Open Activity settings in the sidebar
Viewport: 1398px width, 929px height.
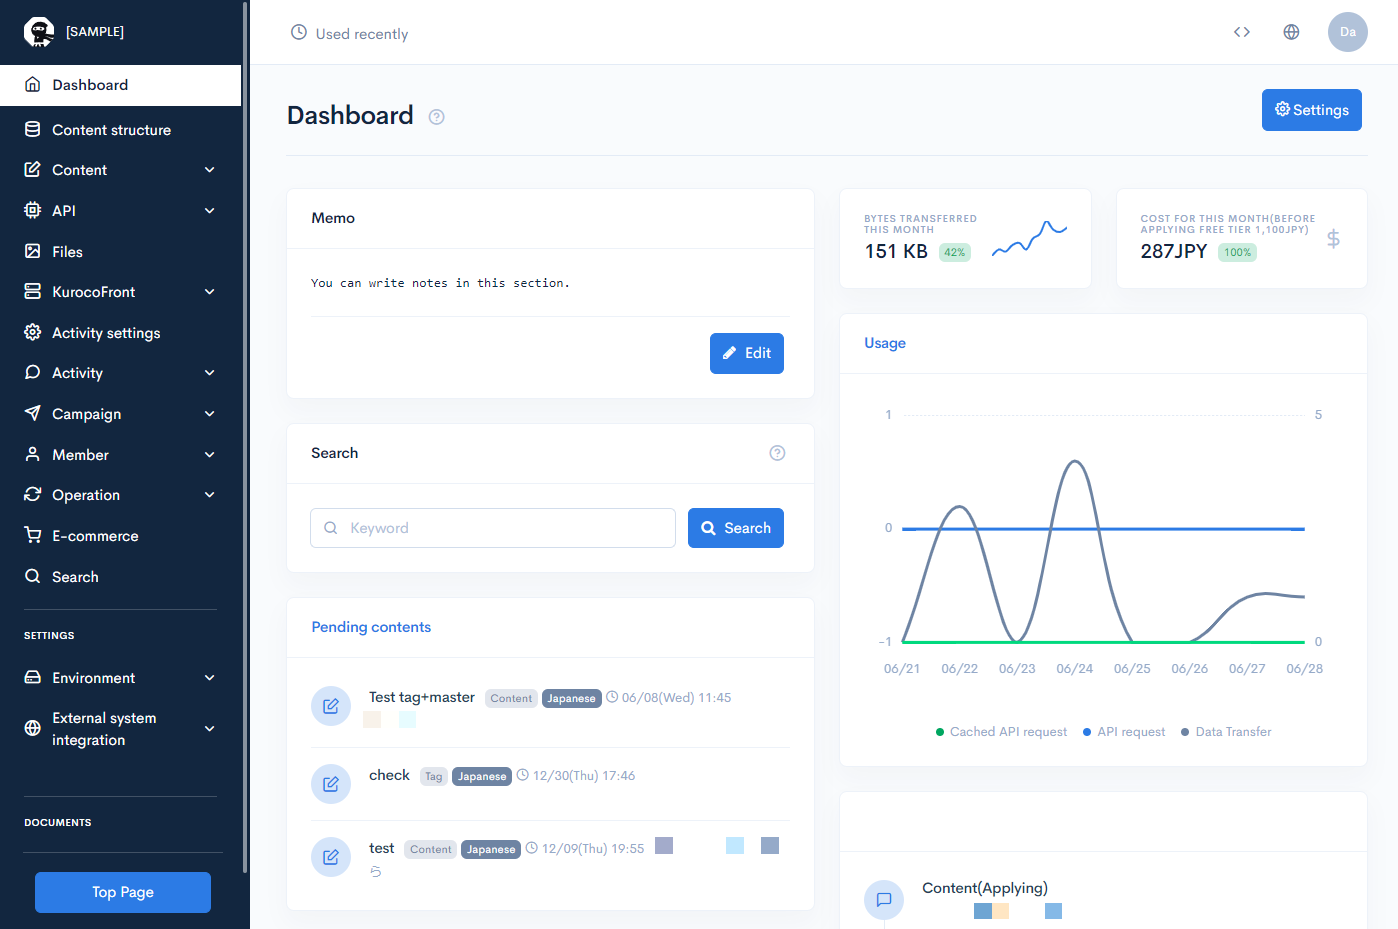point(120,332)
